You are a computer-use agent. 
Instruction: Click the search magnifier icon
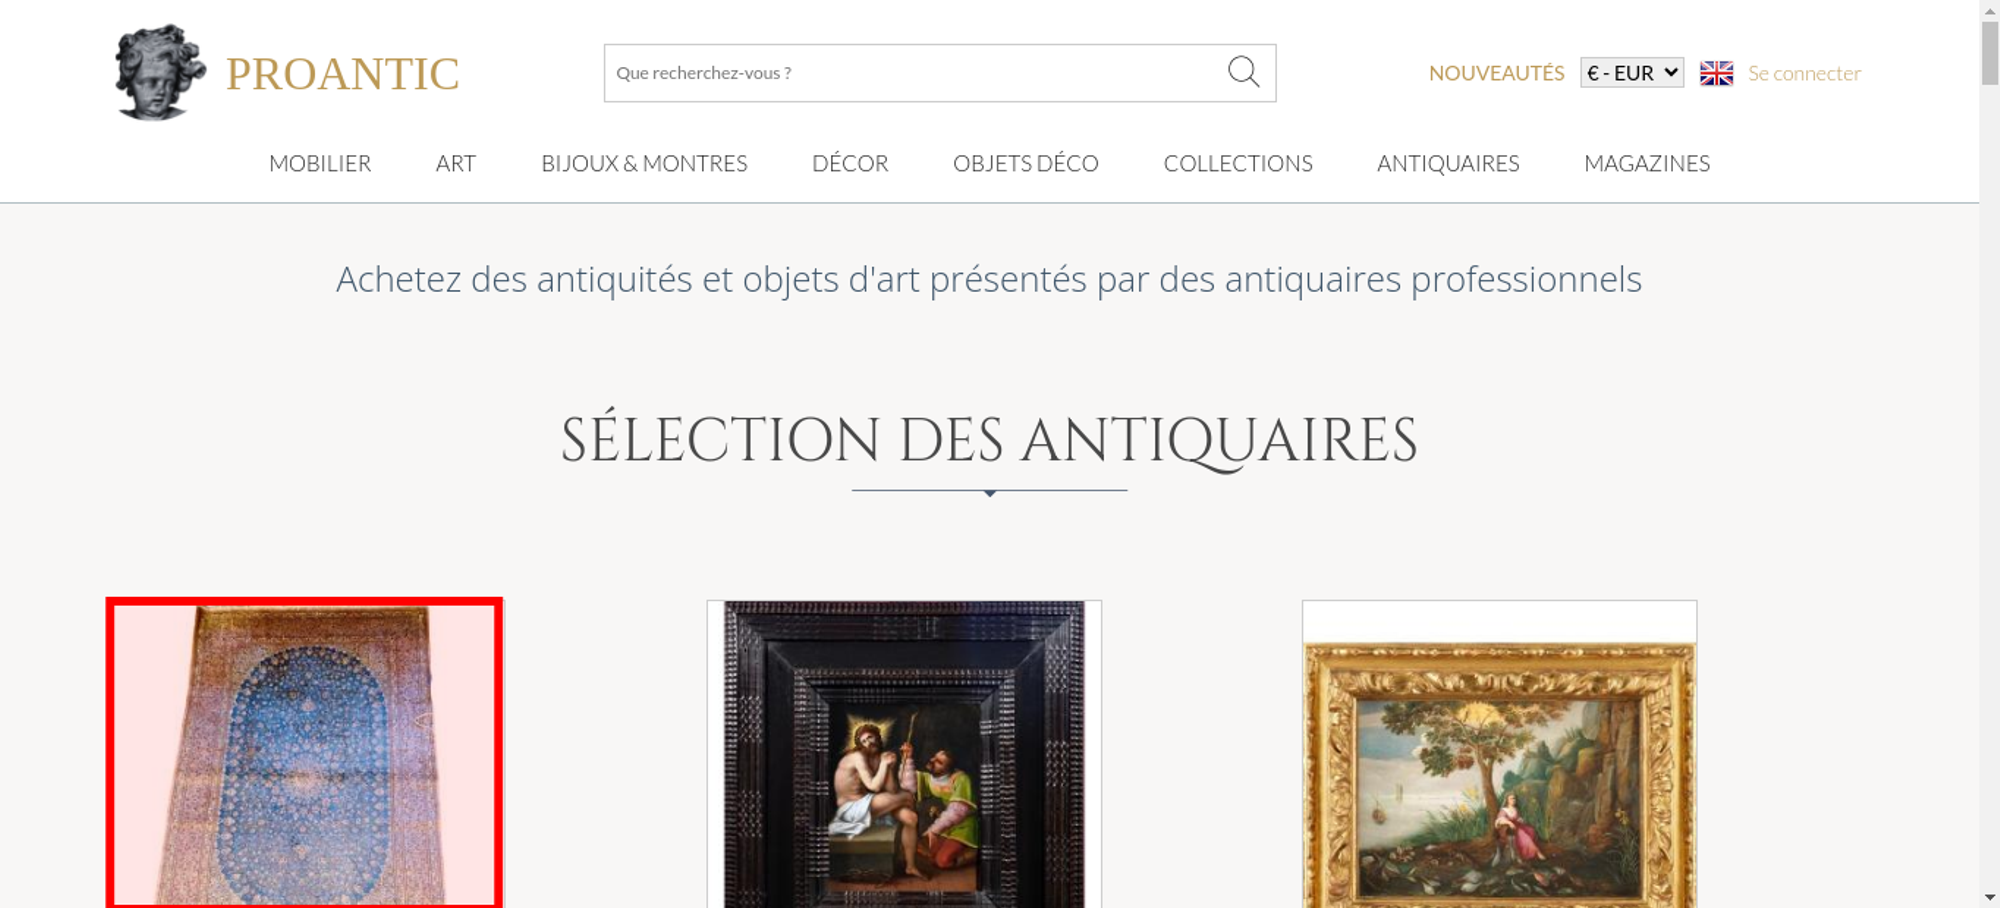point(1243,72)
